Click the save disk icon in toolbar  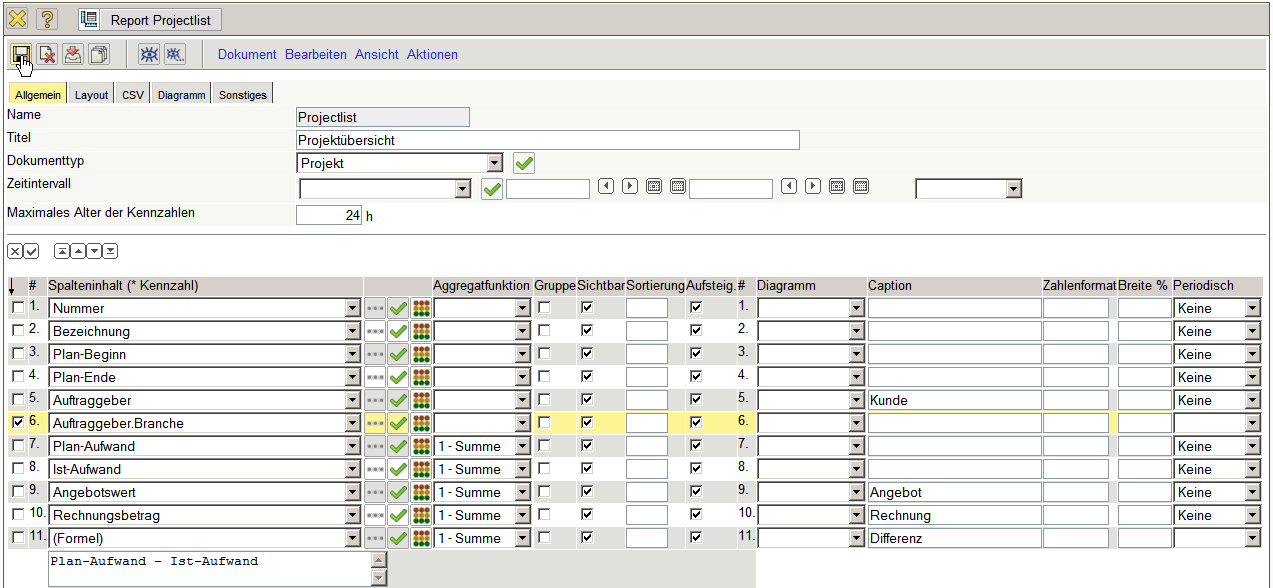(x=20, y=54)
